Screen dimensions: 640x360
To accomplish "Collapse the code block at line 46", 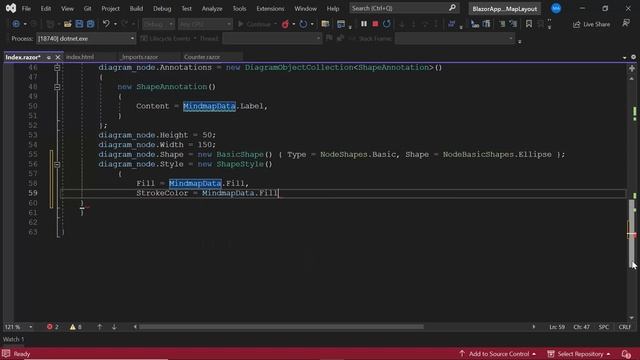I will click(57, 68).
